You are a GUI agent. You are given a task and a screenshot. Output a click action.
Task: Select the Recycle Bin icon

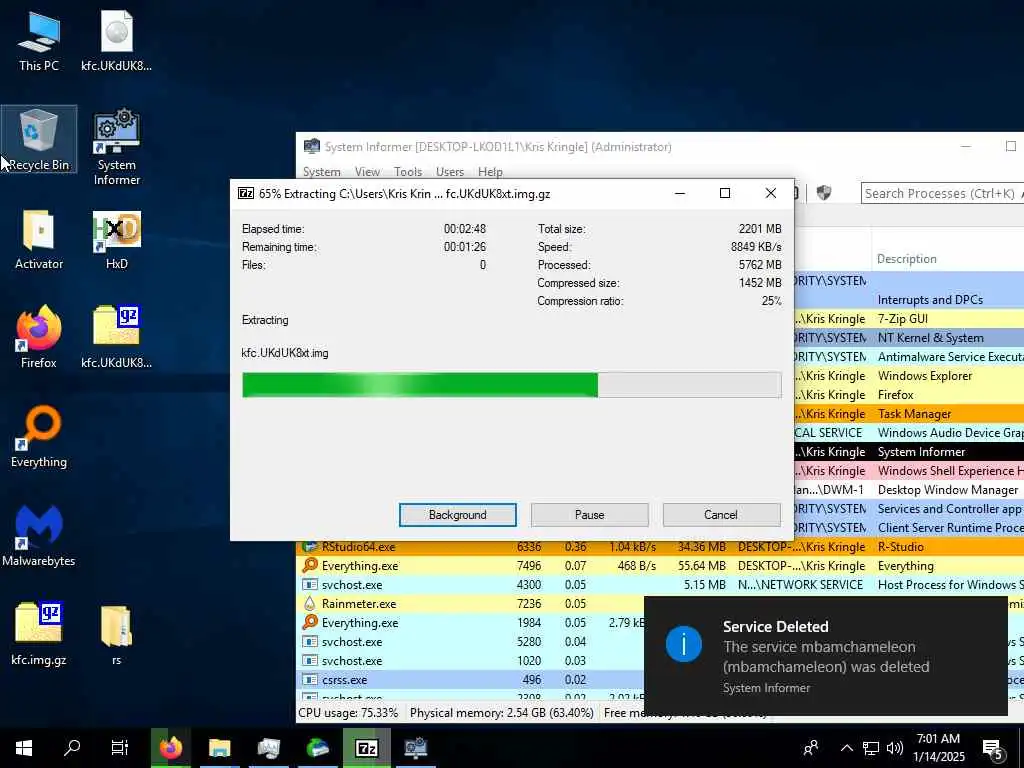click(x=39, y=139)
